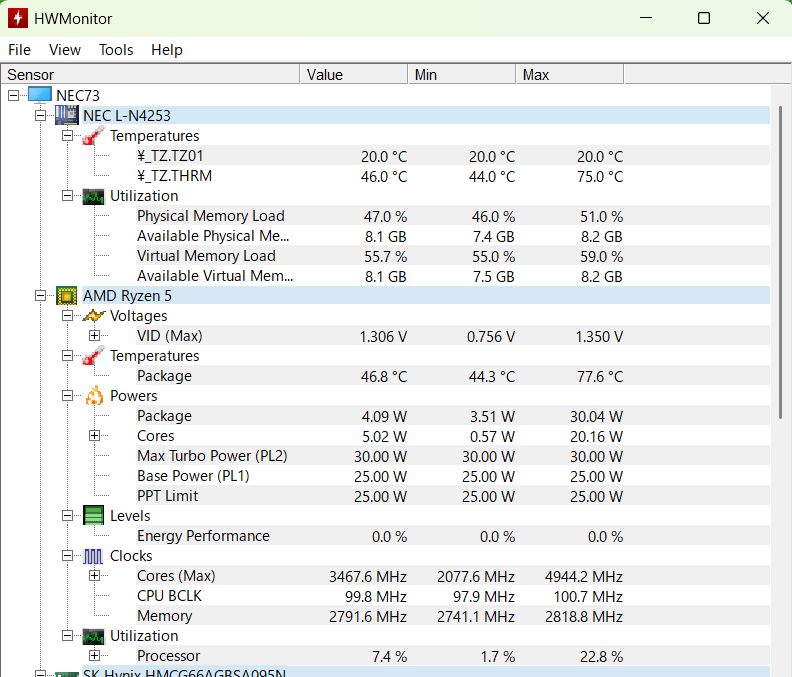
Task: Click the AMD Ryzen 5 processor chip icon
Action: (66, 295)
